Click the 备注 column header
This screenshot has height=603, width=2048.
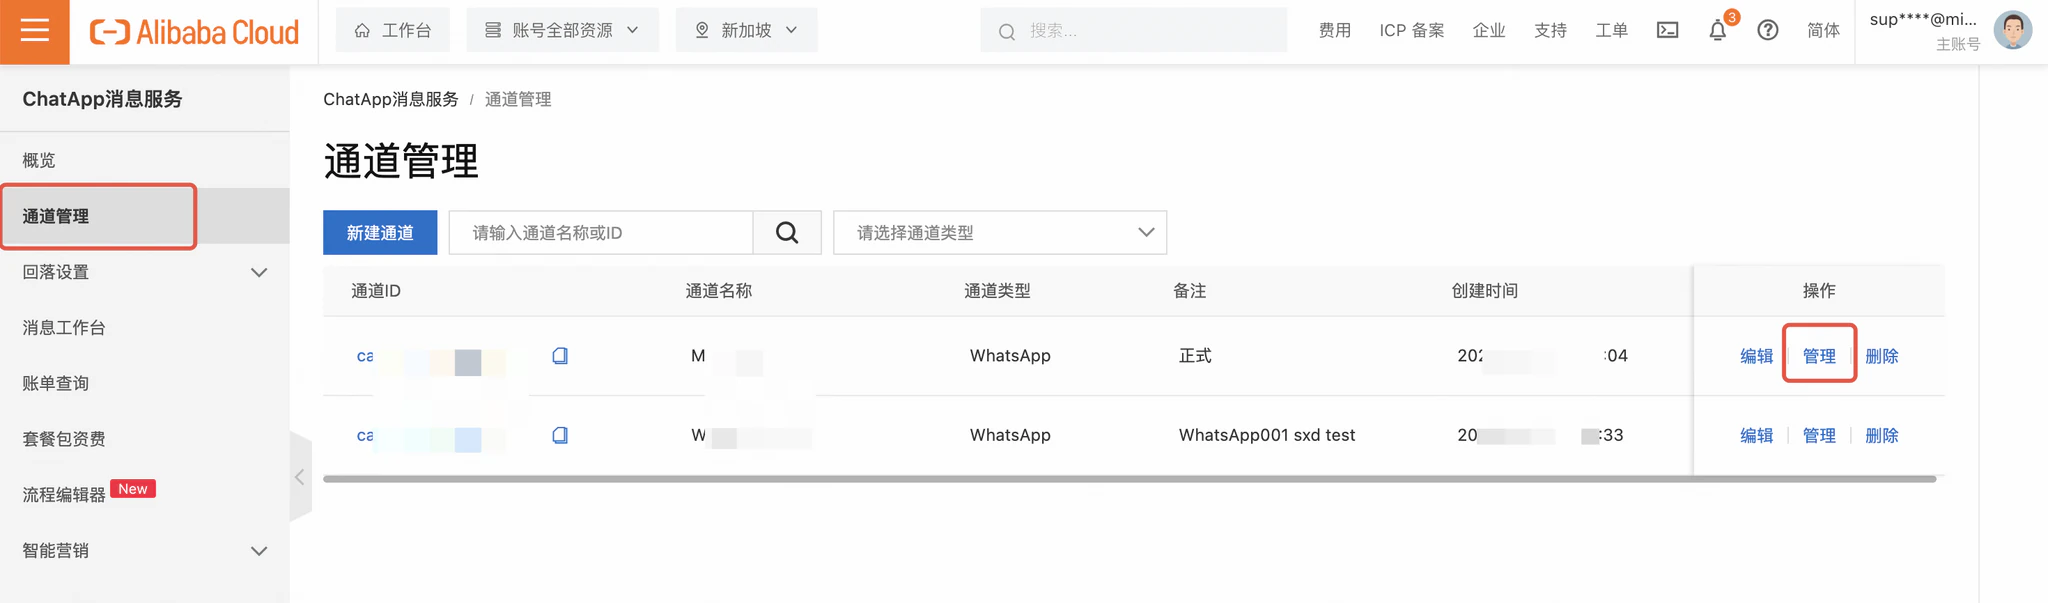[1189, 291]
